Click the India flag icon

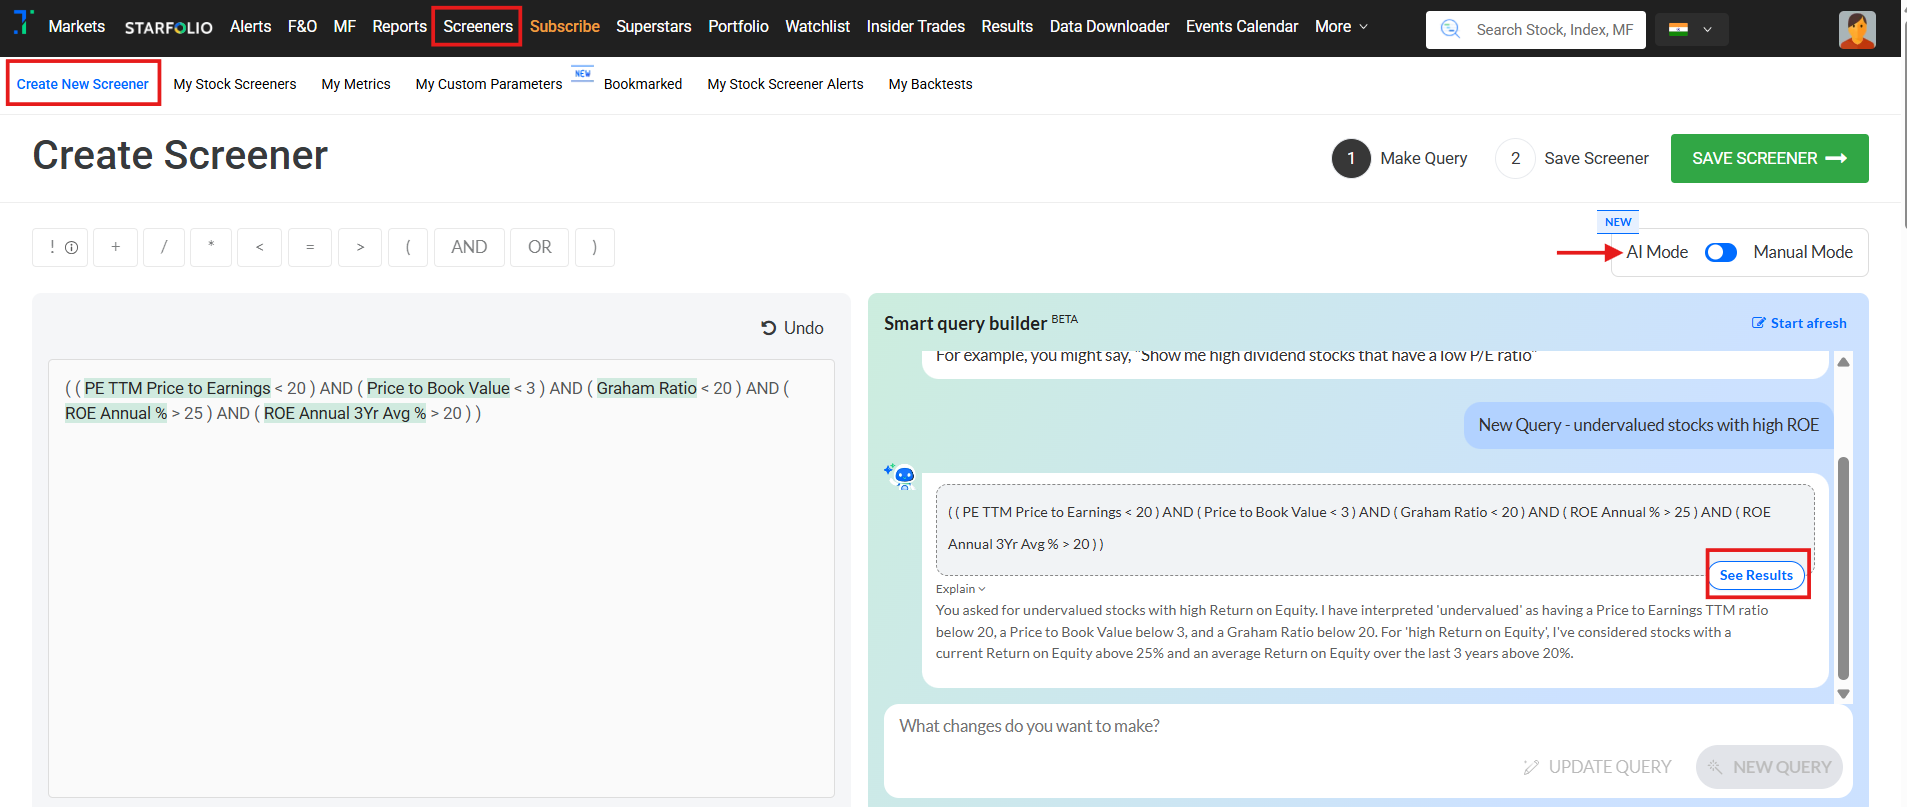click(x=1679, y=29)
